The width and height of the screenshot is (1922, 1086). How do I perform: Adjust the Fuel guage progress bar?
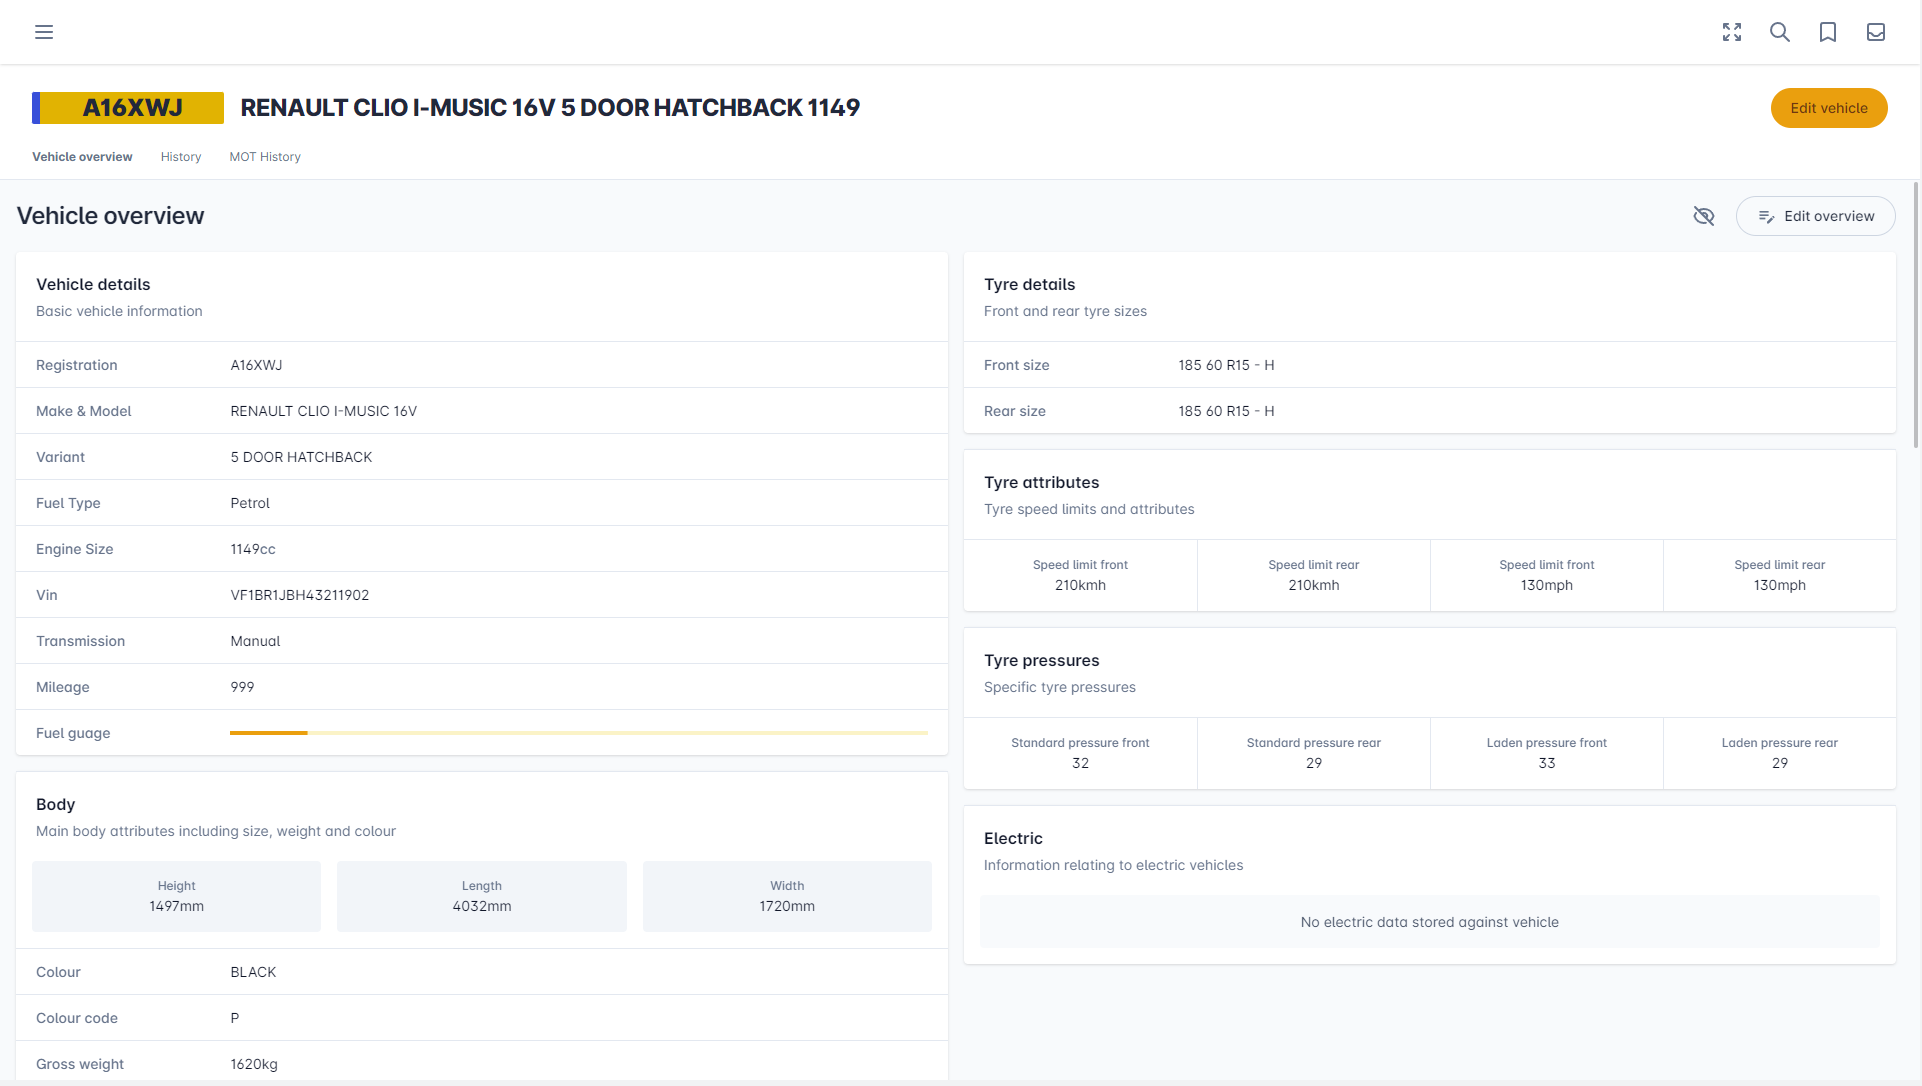578,732
